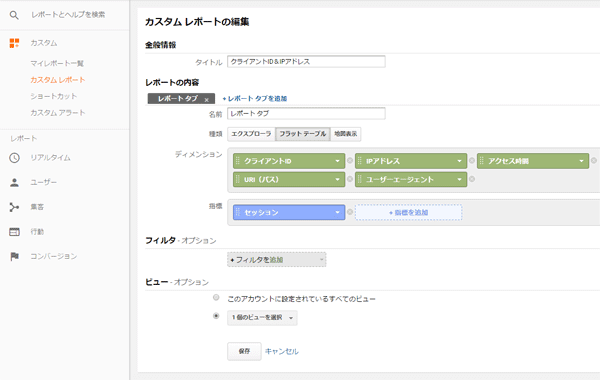Open the カスタム sidebar label

click(44, 43)
